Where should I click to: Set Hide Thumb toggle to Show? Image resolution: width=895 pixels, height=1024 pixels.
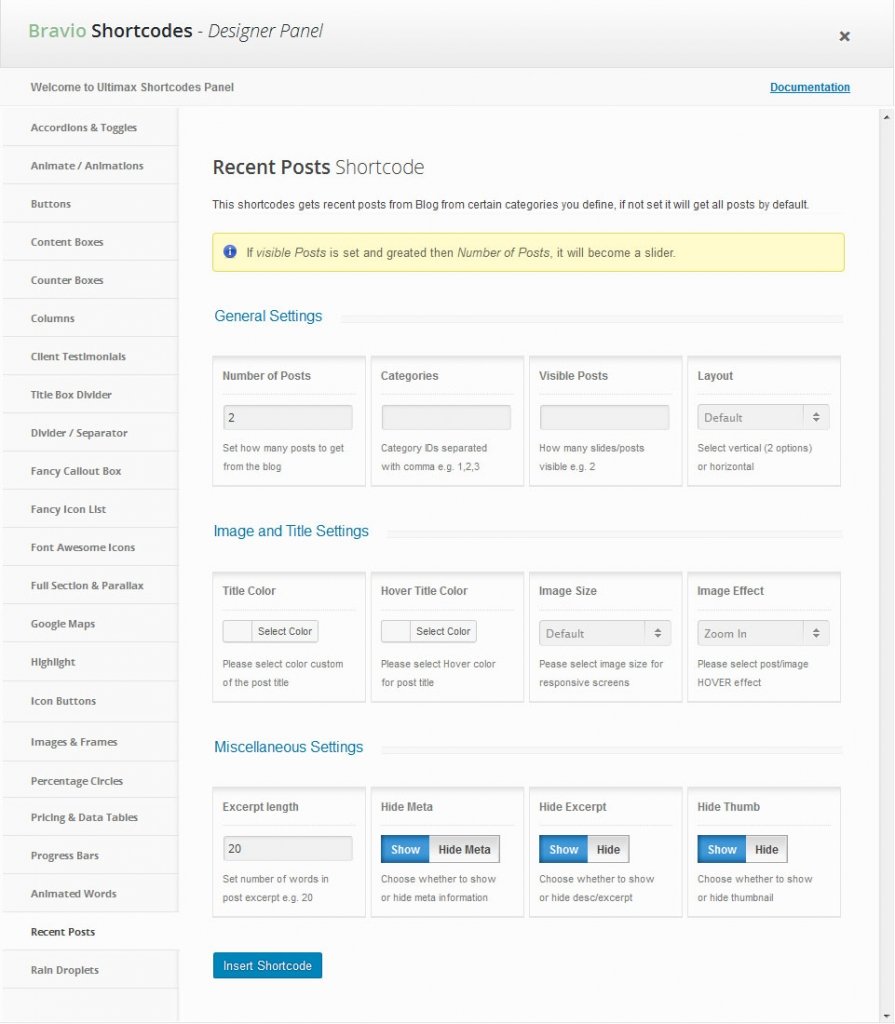[722, 850]
